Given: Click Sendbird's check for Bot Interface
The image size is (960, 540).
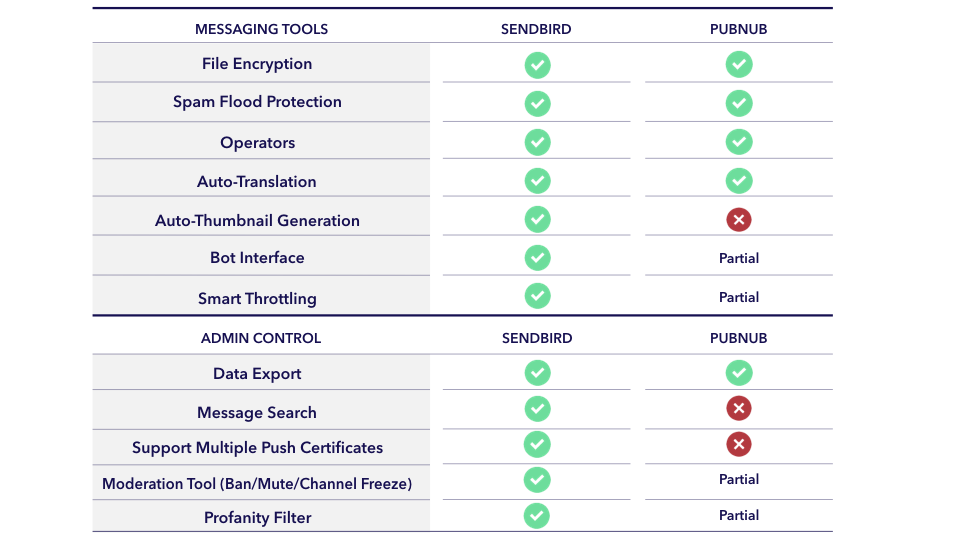Looking at the screenshot, I should coord(538,258).
